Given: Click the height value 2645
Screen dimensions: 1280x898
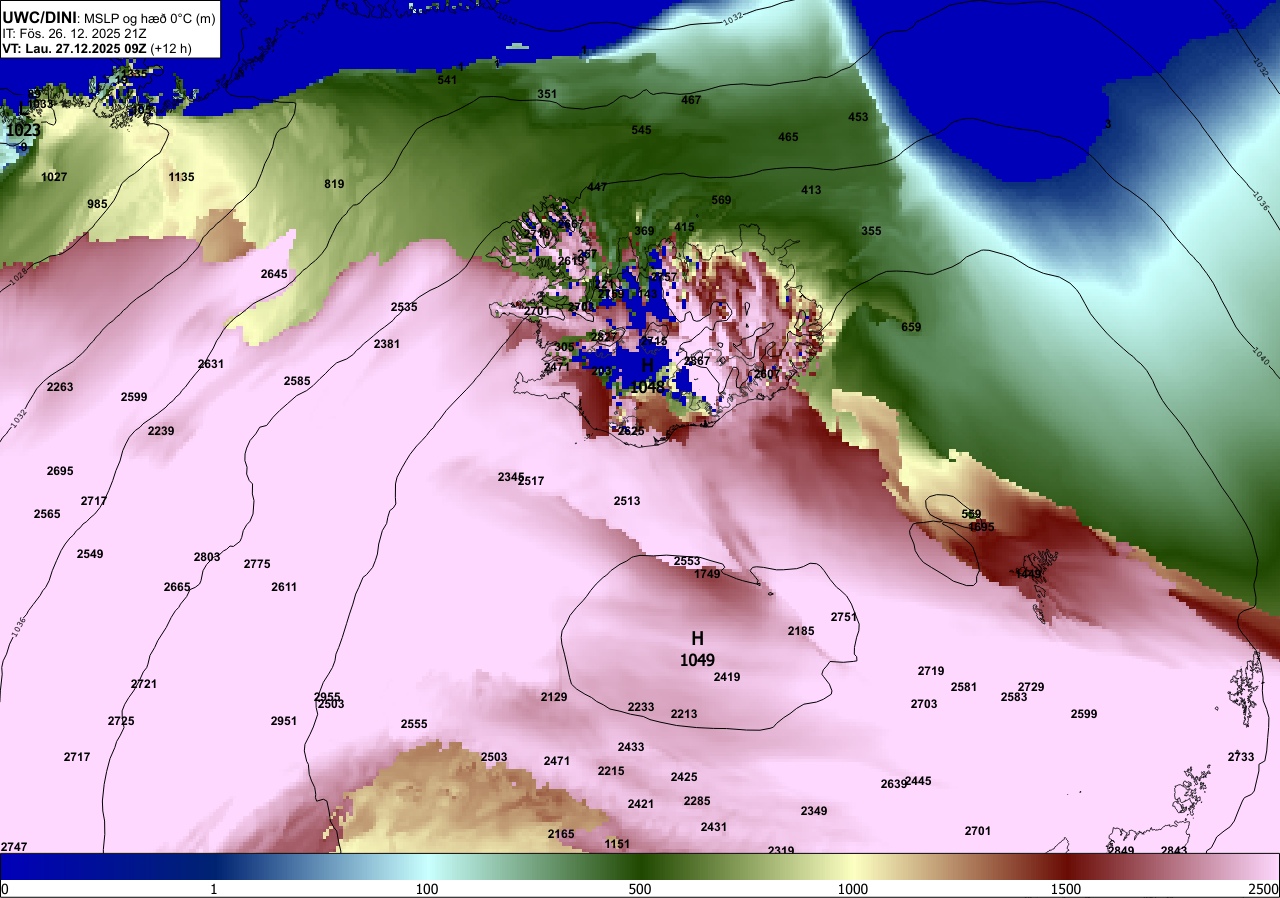Looking at the screenshot, I should [x=274, y=274].
